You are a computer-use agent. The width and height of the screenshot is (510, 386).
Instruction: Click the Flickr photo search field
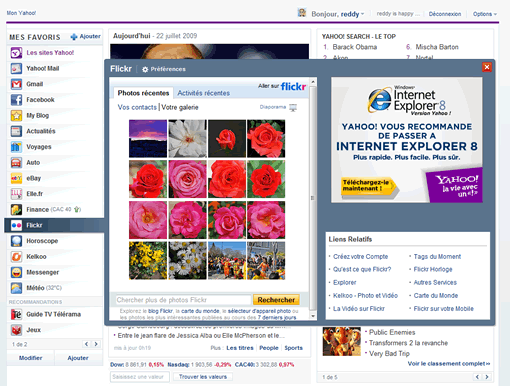[x=183, y=300]
